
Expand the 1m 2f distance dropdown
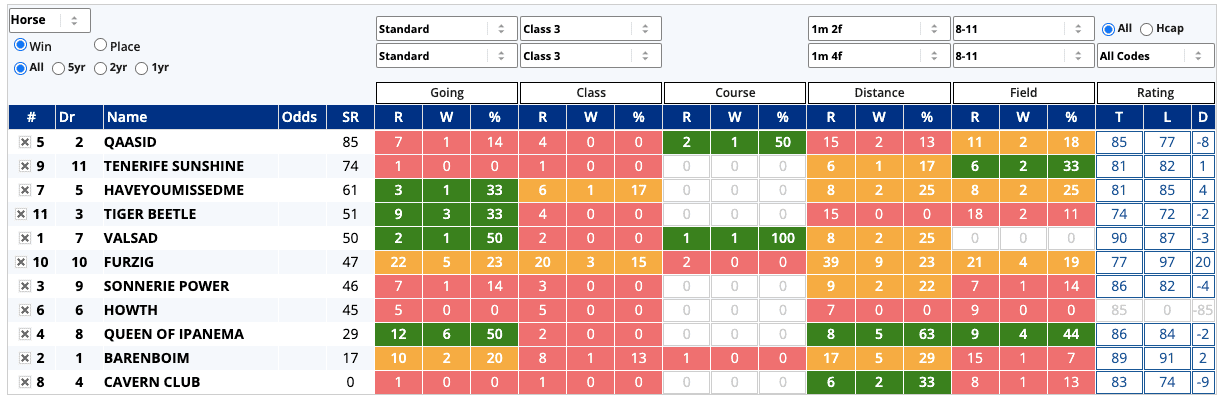[x=878, y=29]
